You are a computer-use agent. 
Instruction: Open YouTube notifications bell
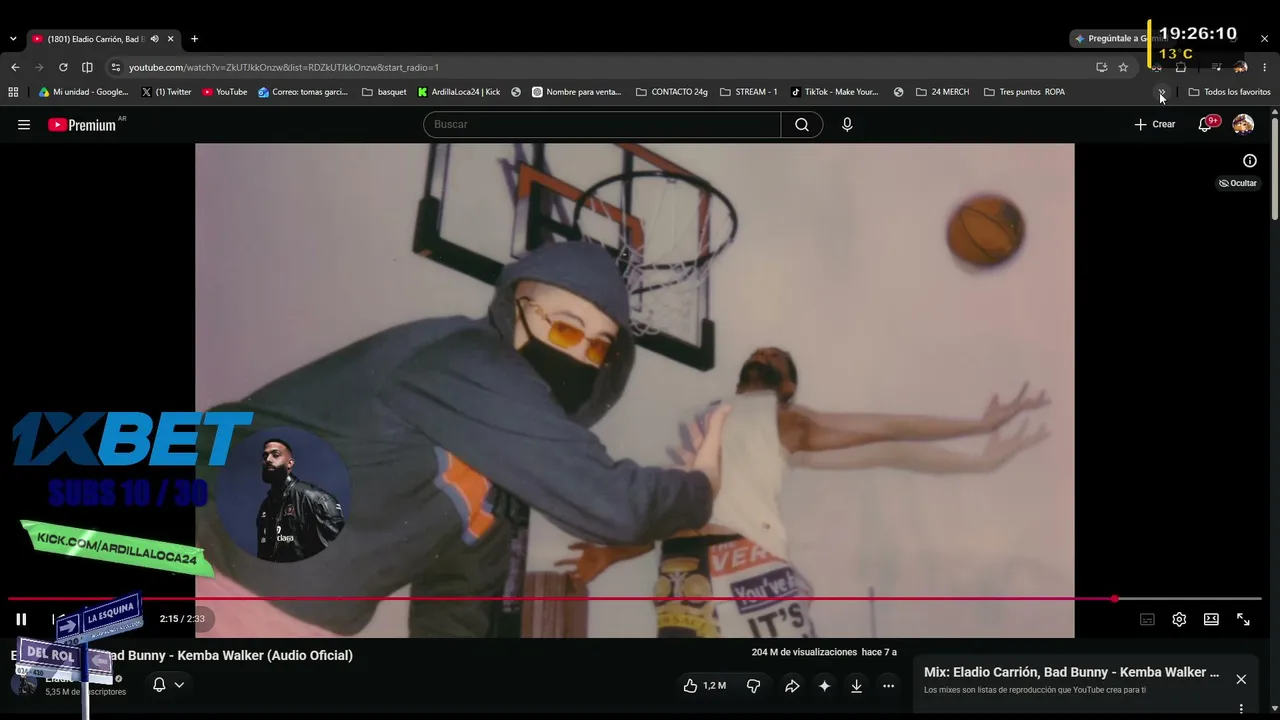tap(1206, 124)
